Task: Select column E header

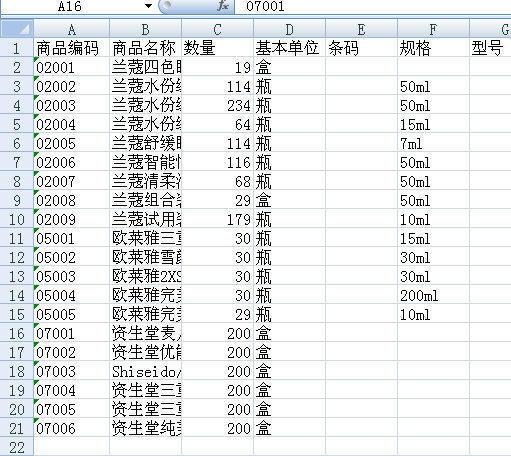Action: pos(362,29)
